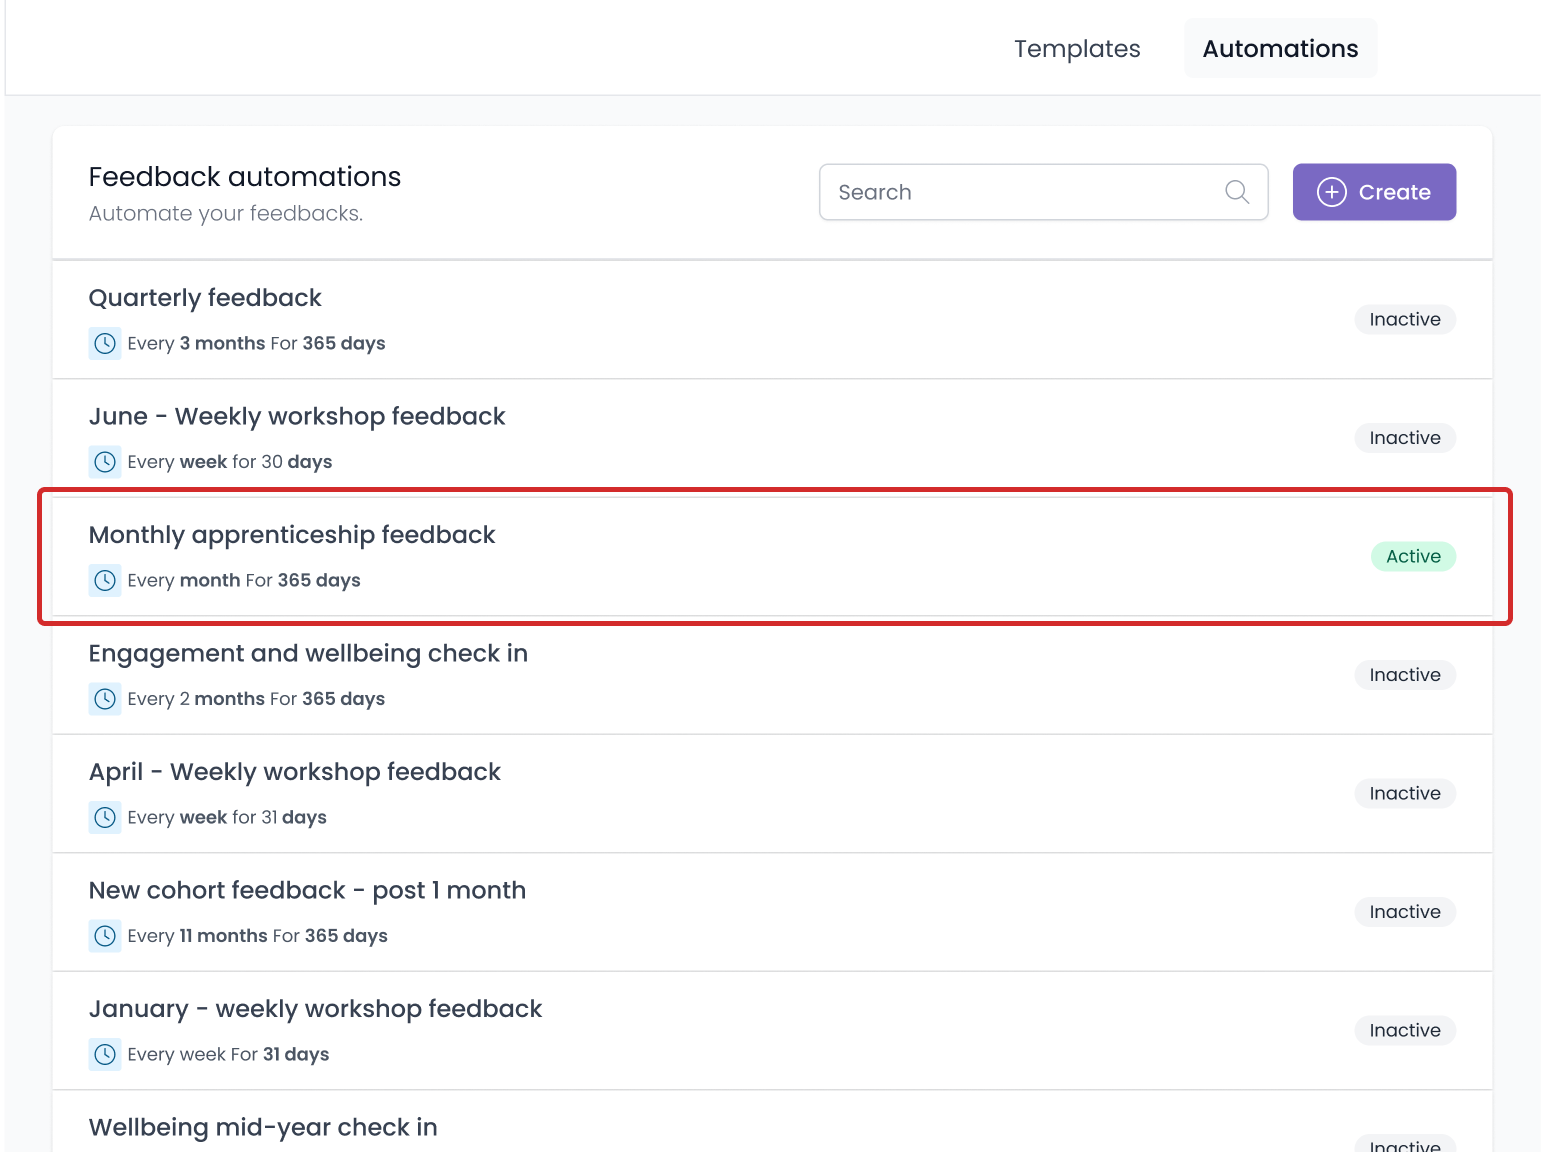Click 'Every 2 months For 365 days' text

[256, 699]
